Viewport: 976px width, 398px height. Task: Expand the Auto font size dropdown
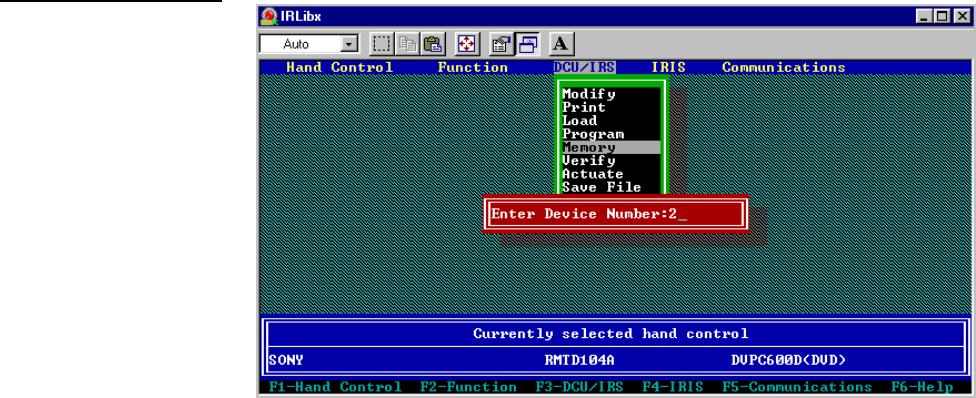click(x=349, y=45)
